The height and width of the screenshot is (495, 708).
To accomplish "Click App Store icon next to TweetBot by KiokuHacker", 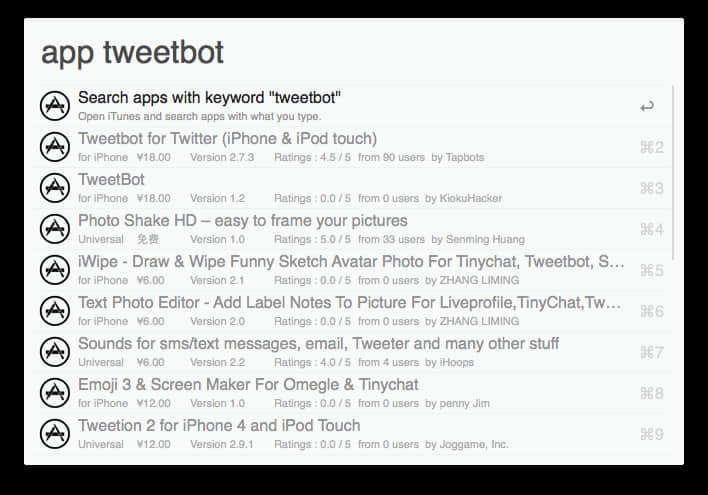I will 55,188.
